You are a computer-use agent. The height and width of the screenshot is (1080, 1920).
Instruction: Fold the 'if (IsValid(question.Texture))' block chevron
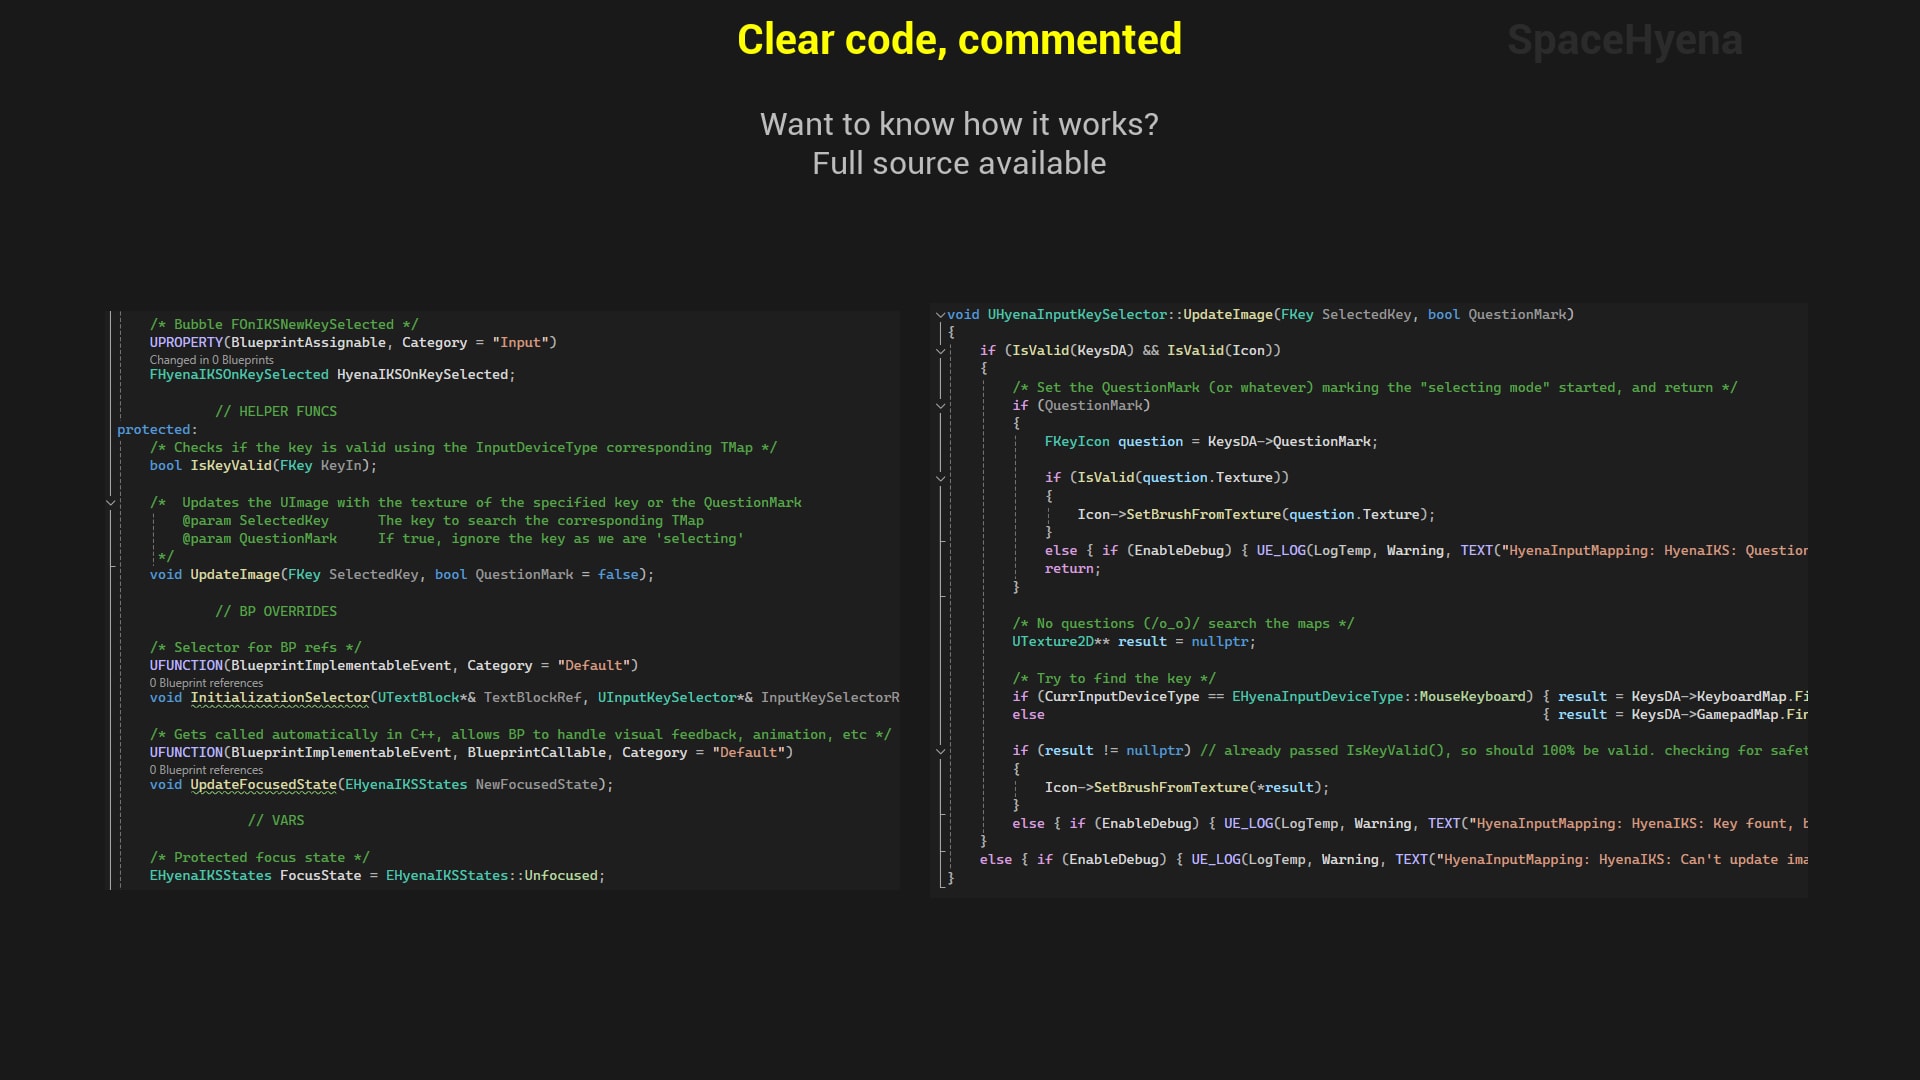point(940,479)
